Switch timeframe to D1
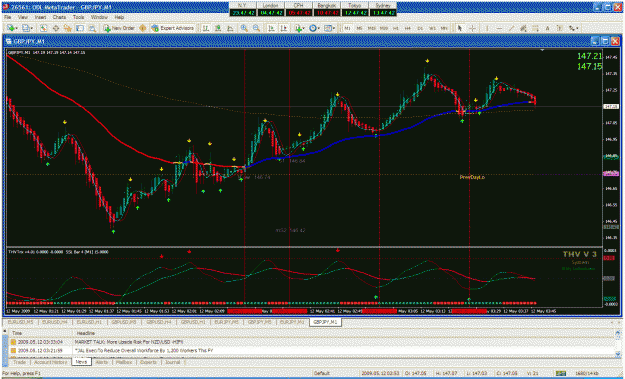625x379 pixels. tap(420, 28)
